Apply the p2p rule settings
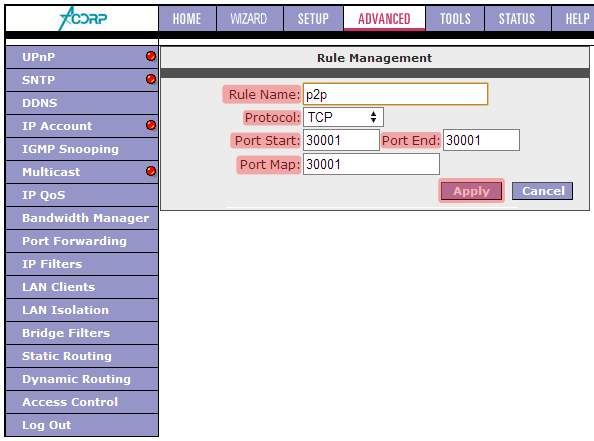 (x=471, y=191)
